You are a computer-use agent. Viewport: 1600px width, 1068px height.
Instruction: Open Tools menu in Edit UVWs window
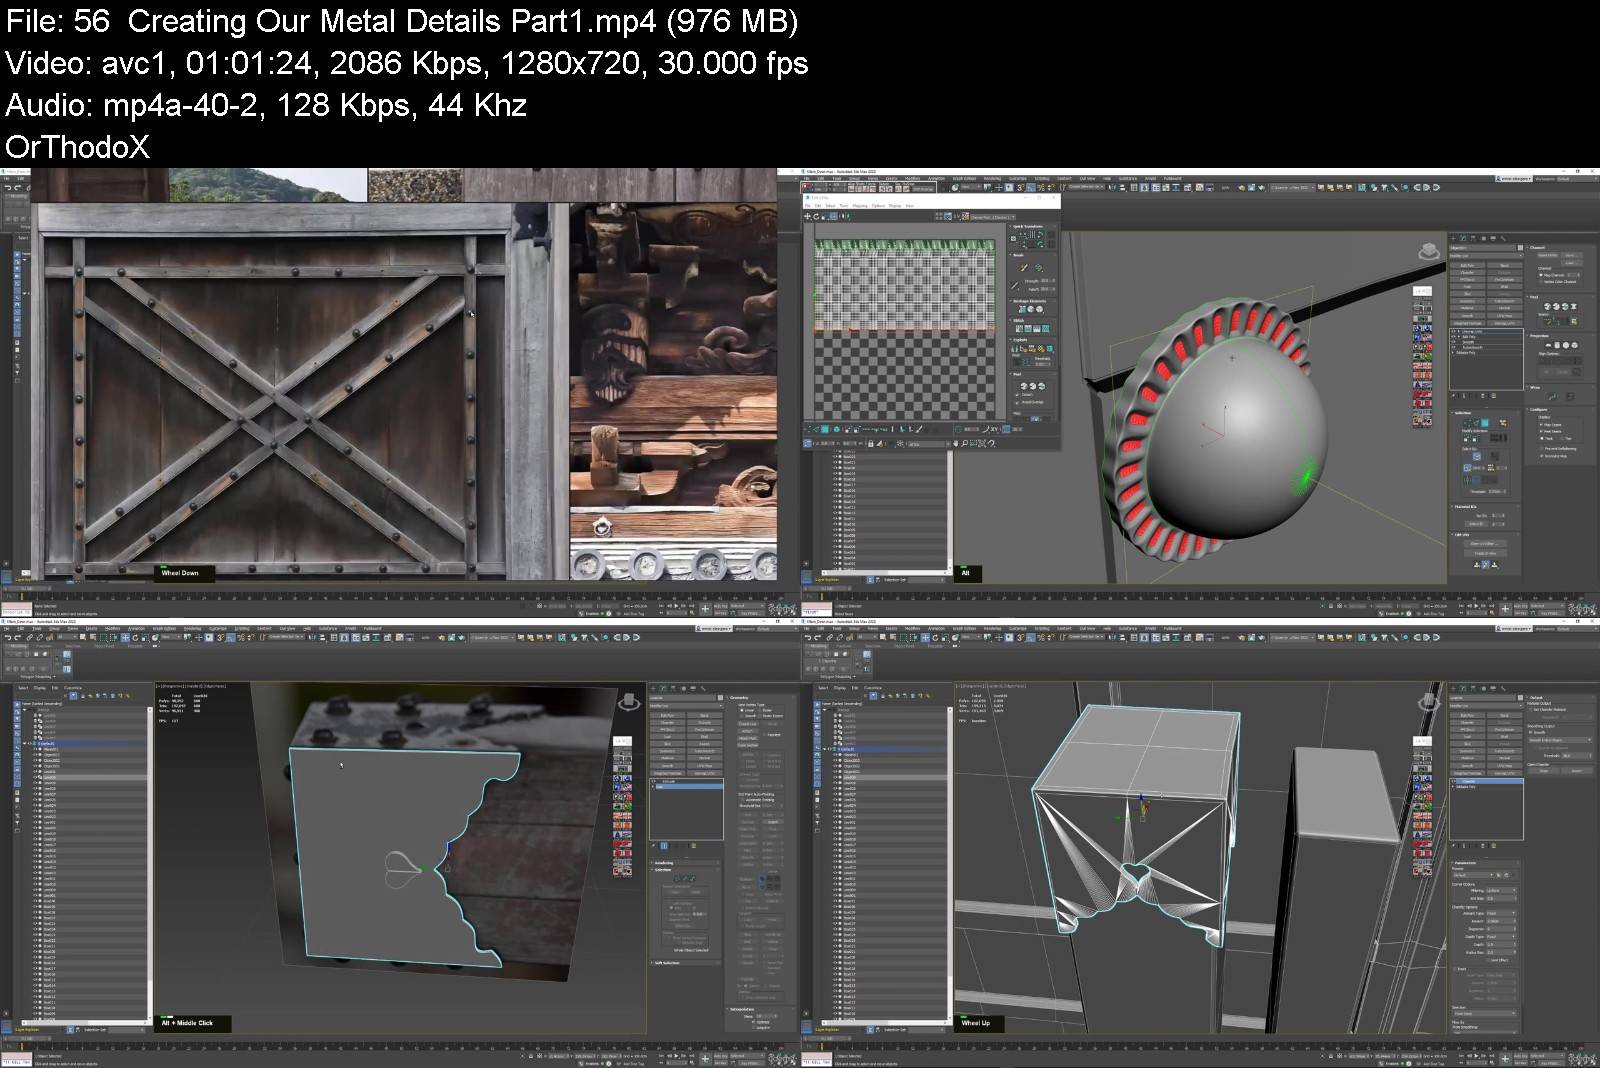pyautogui.click(x=844, y=206)
